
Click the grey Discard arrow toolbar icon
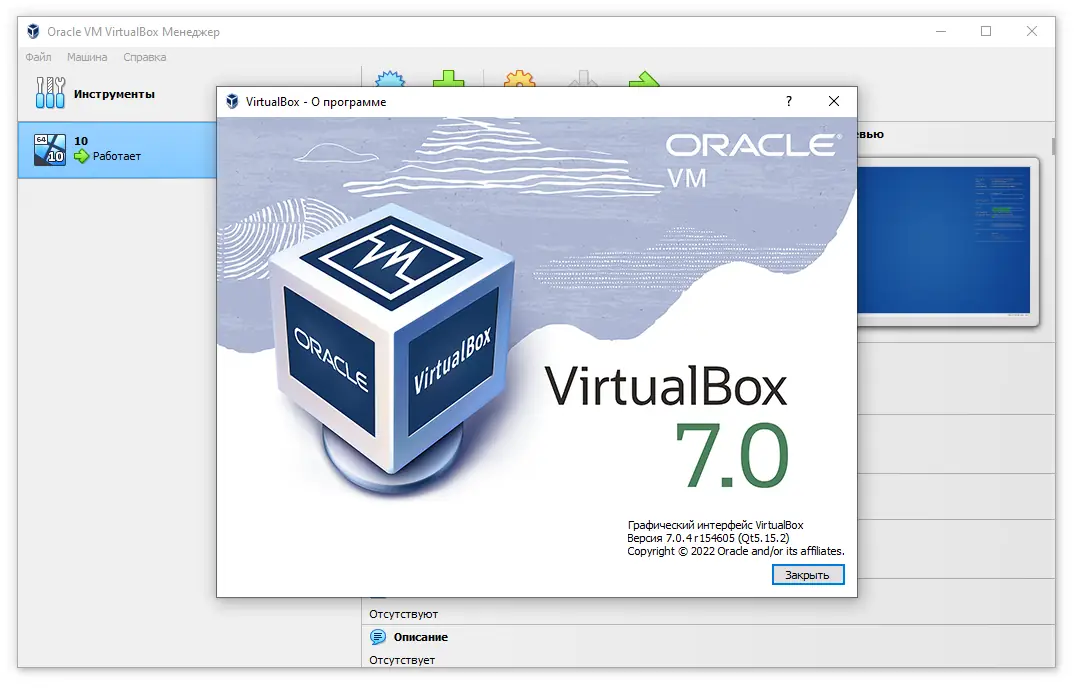tap(583, 80)
